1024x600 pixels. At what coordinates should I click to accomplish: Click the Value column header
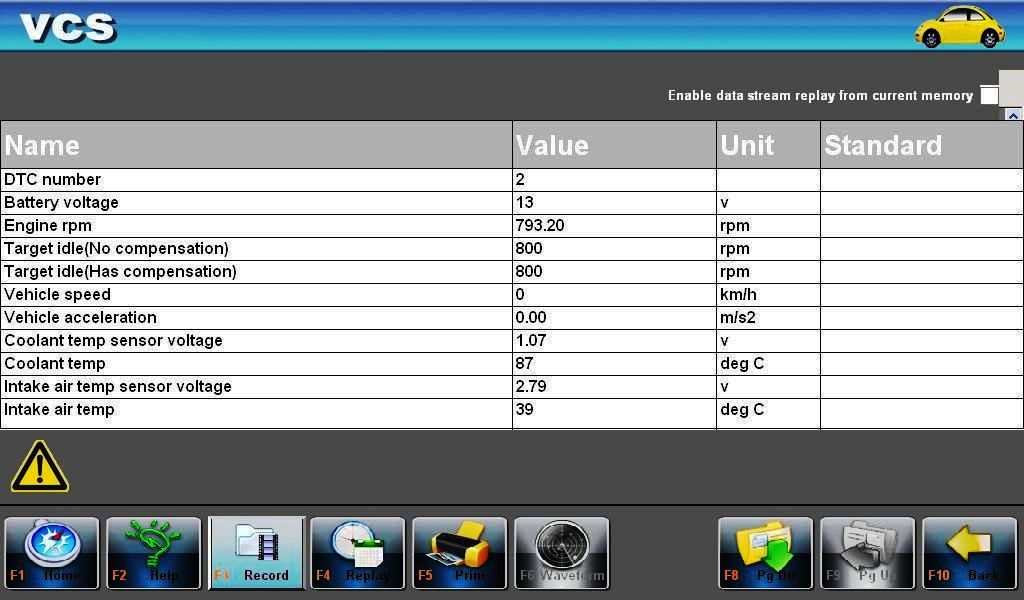point(615,145)
